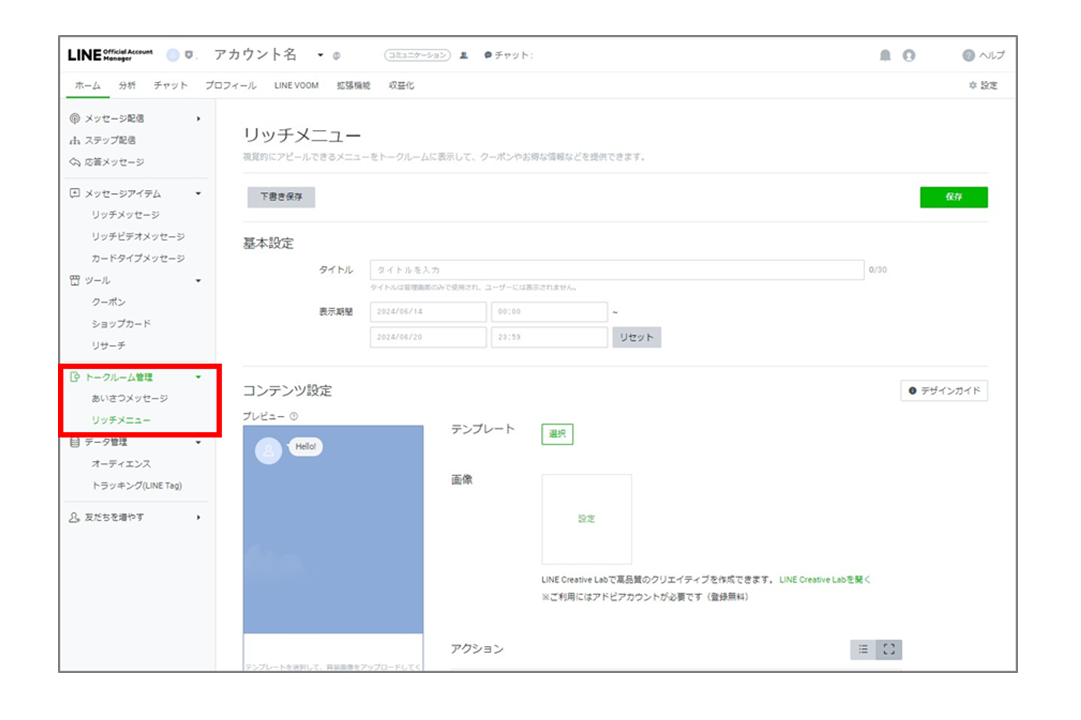The image size is (1081, 720).
Task: Open リッチメッセージ in sidebar
Action: pos(125,215)
